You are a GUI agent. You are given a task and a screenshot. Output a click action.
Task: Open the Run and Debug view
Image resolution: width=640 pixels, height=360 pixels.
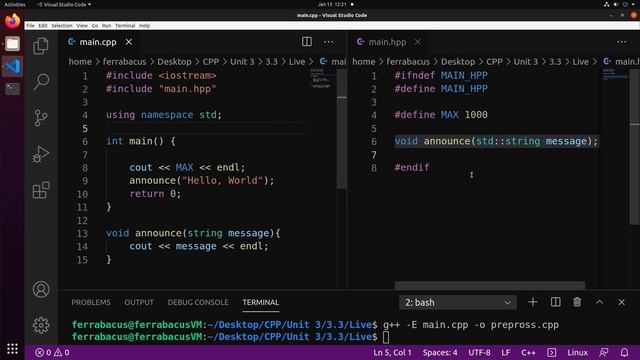coord(41,154)
